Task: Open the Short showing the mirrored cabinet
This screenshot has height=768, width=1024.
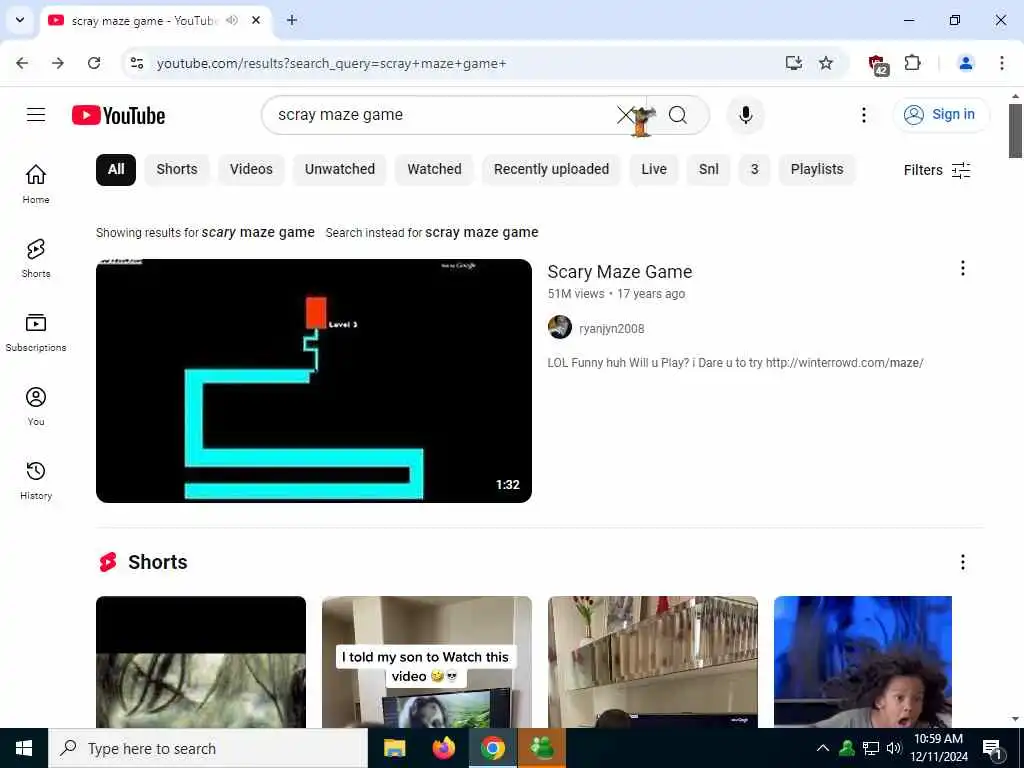Action: pyautogui.click(x=652, y=661)
